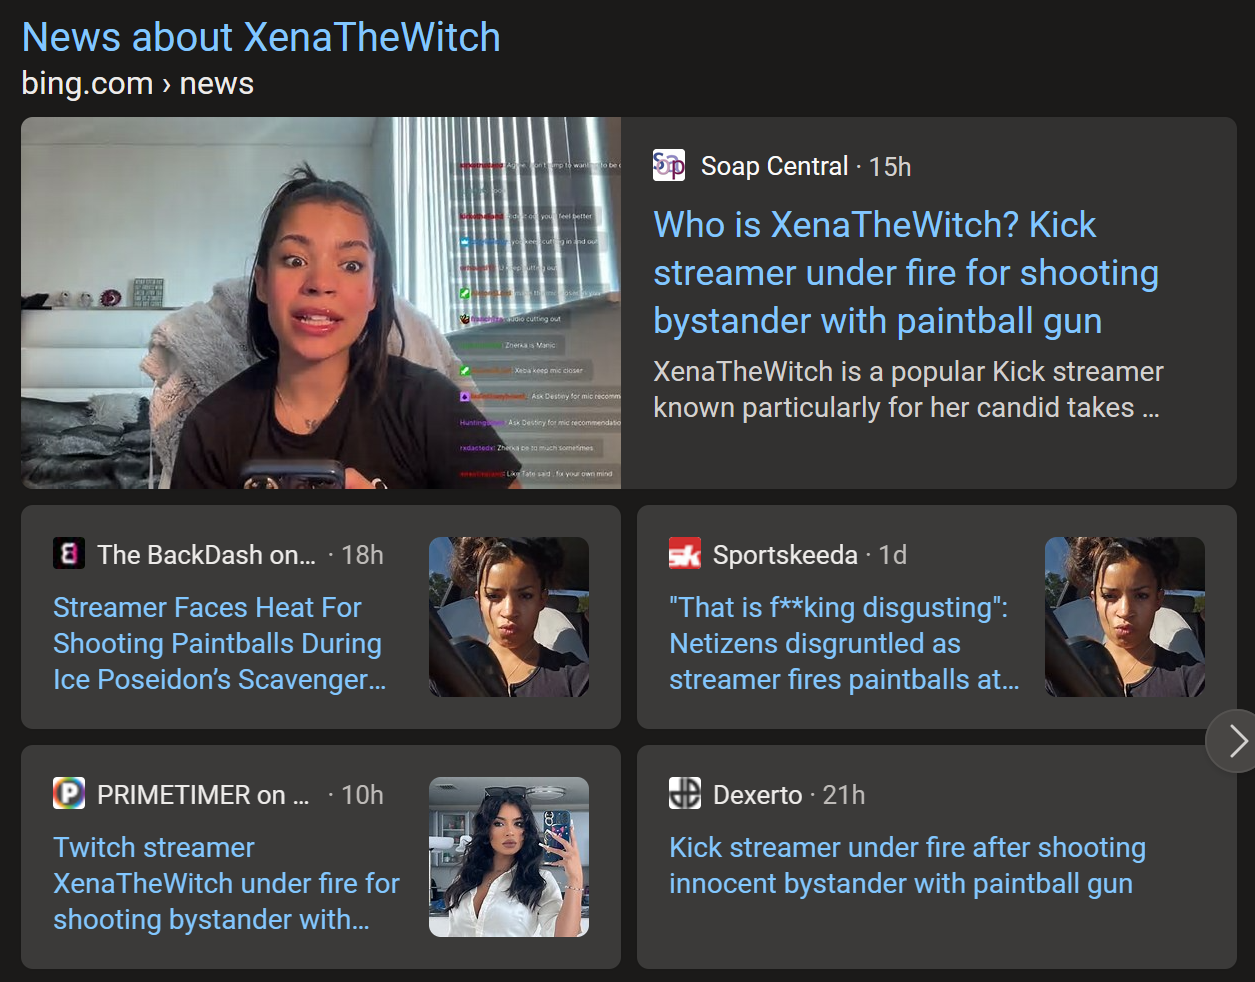Open 'News about XenaTheWitch' heading link
This screenshot has width=1255, height=982.
tap(261, 38)
